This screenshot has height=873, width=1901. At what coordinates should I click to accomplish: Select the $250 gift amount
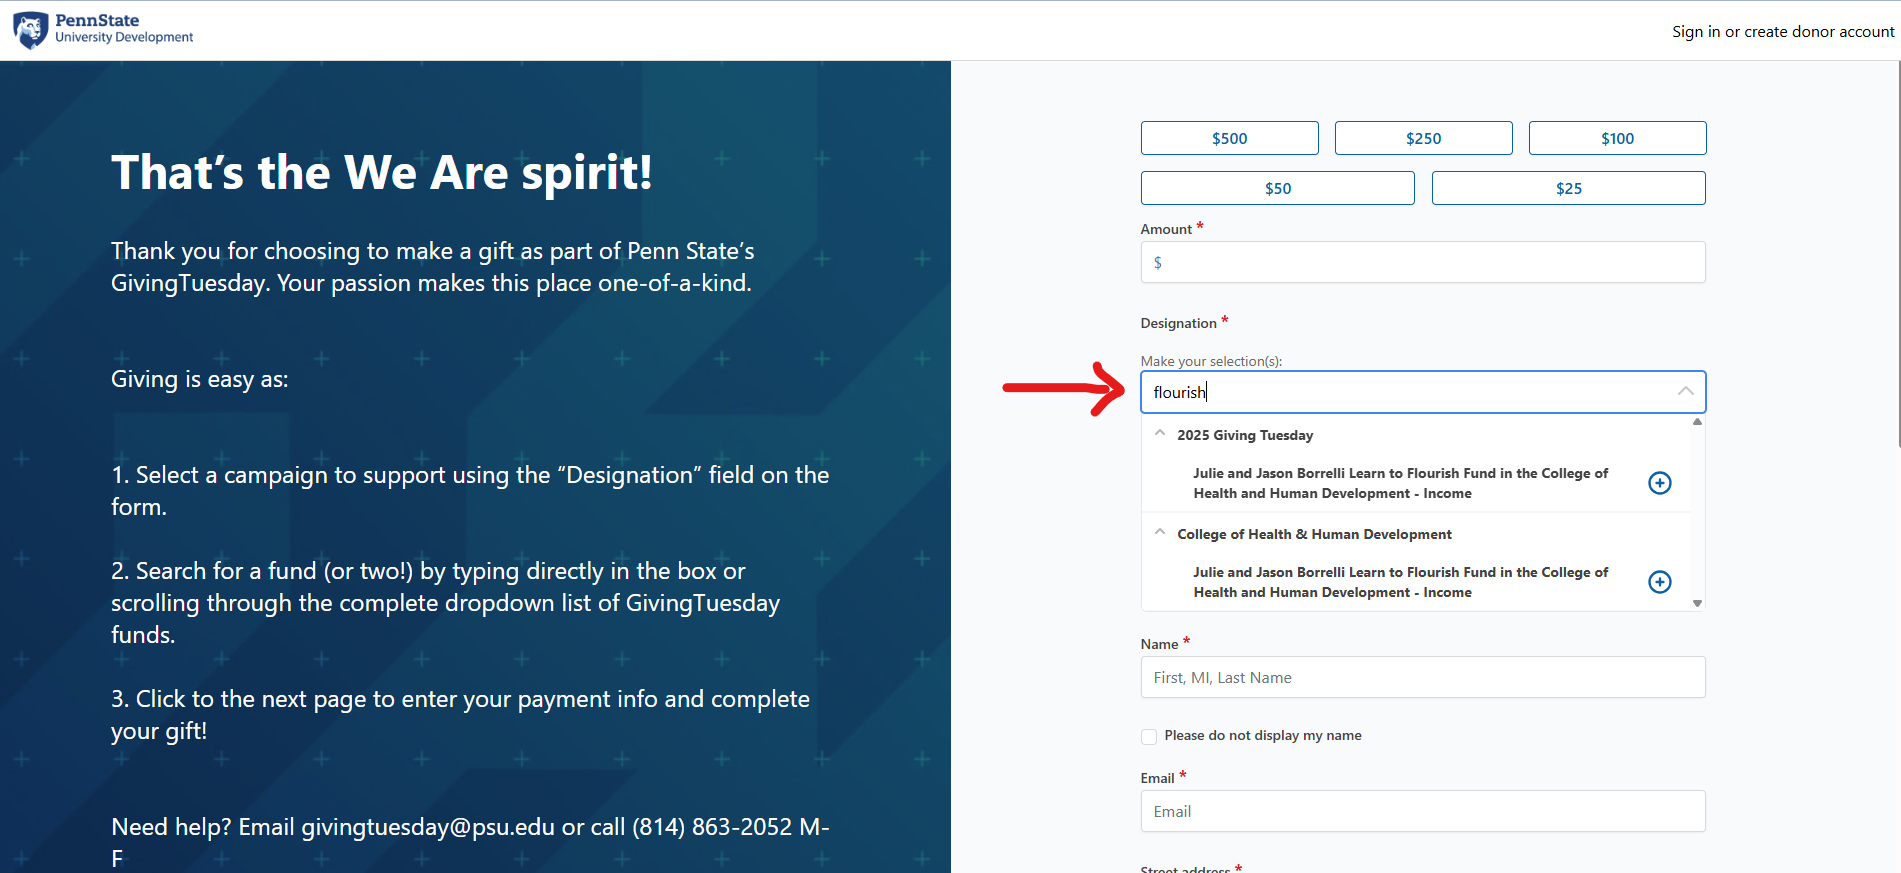(x=1423, y=138)
